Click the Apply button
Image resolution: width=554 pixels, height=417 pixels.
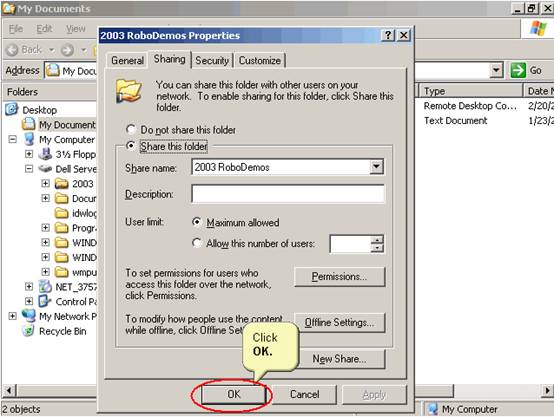[374, 395]
